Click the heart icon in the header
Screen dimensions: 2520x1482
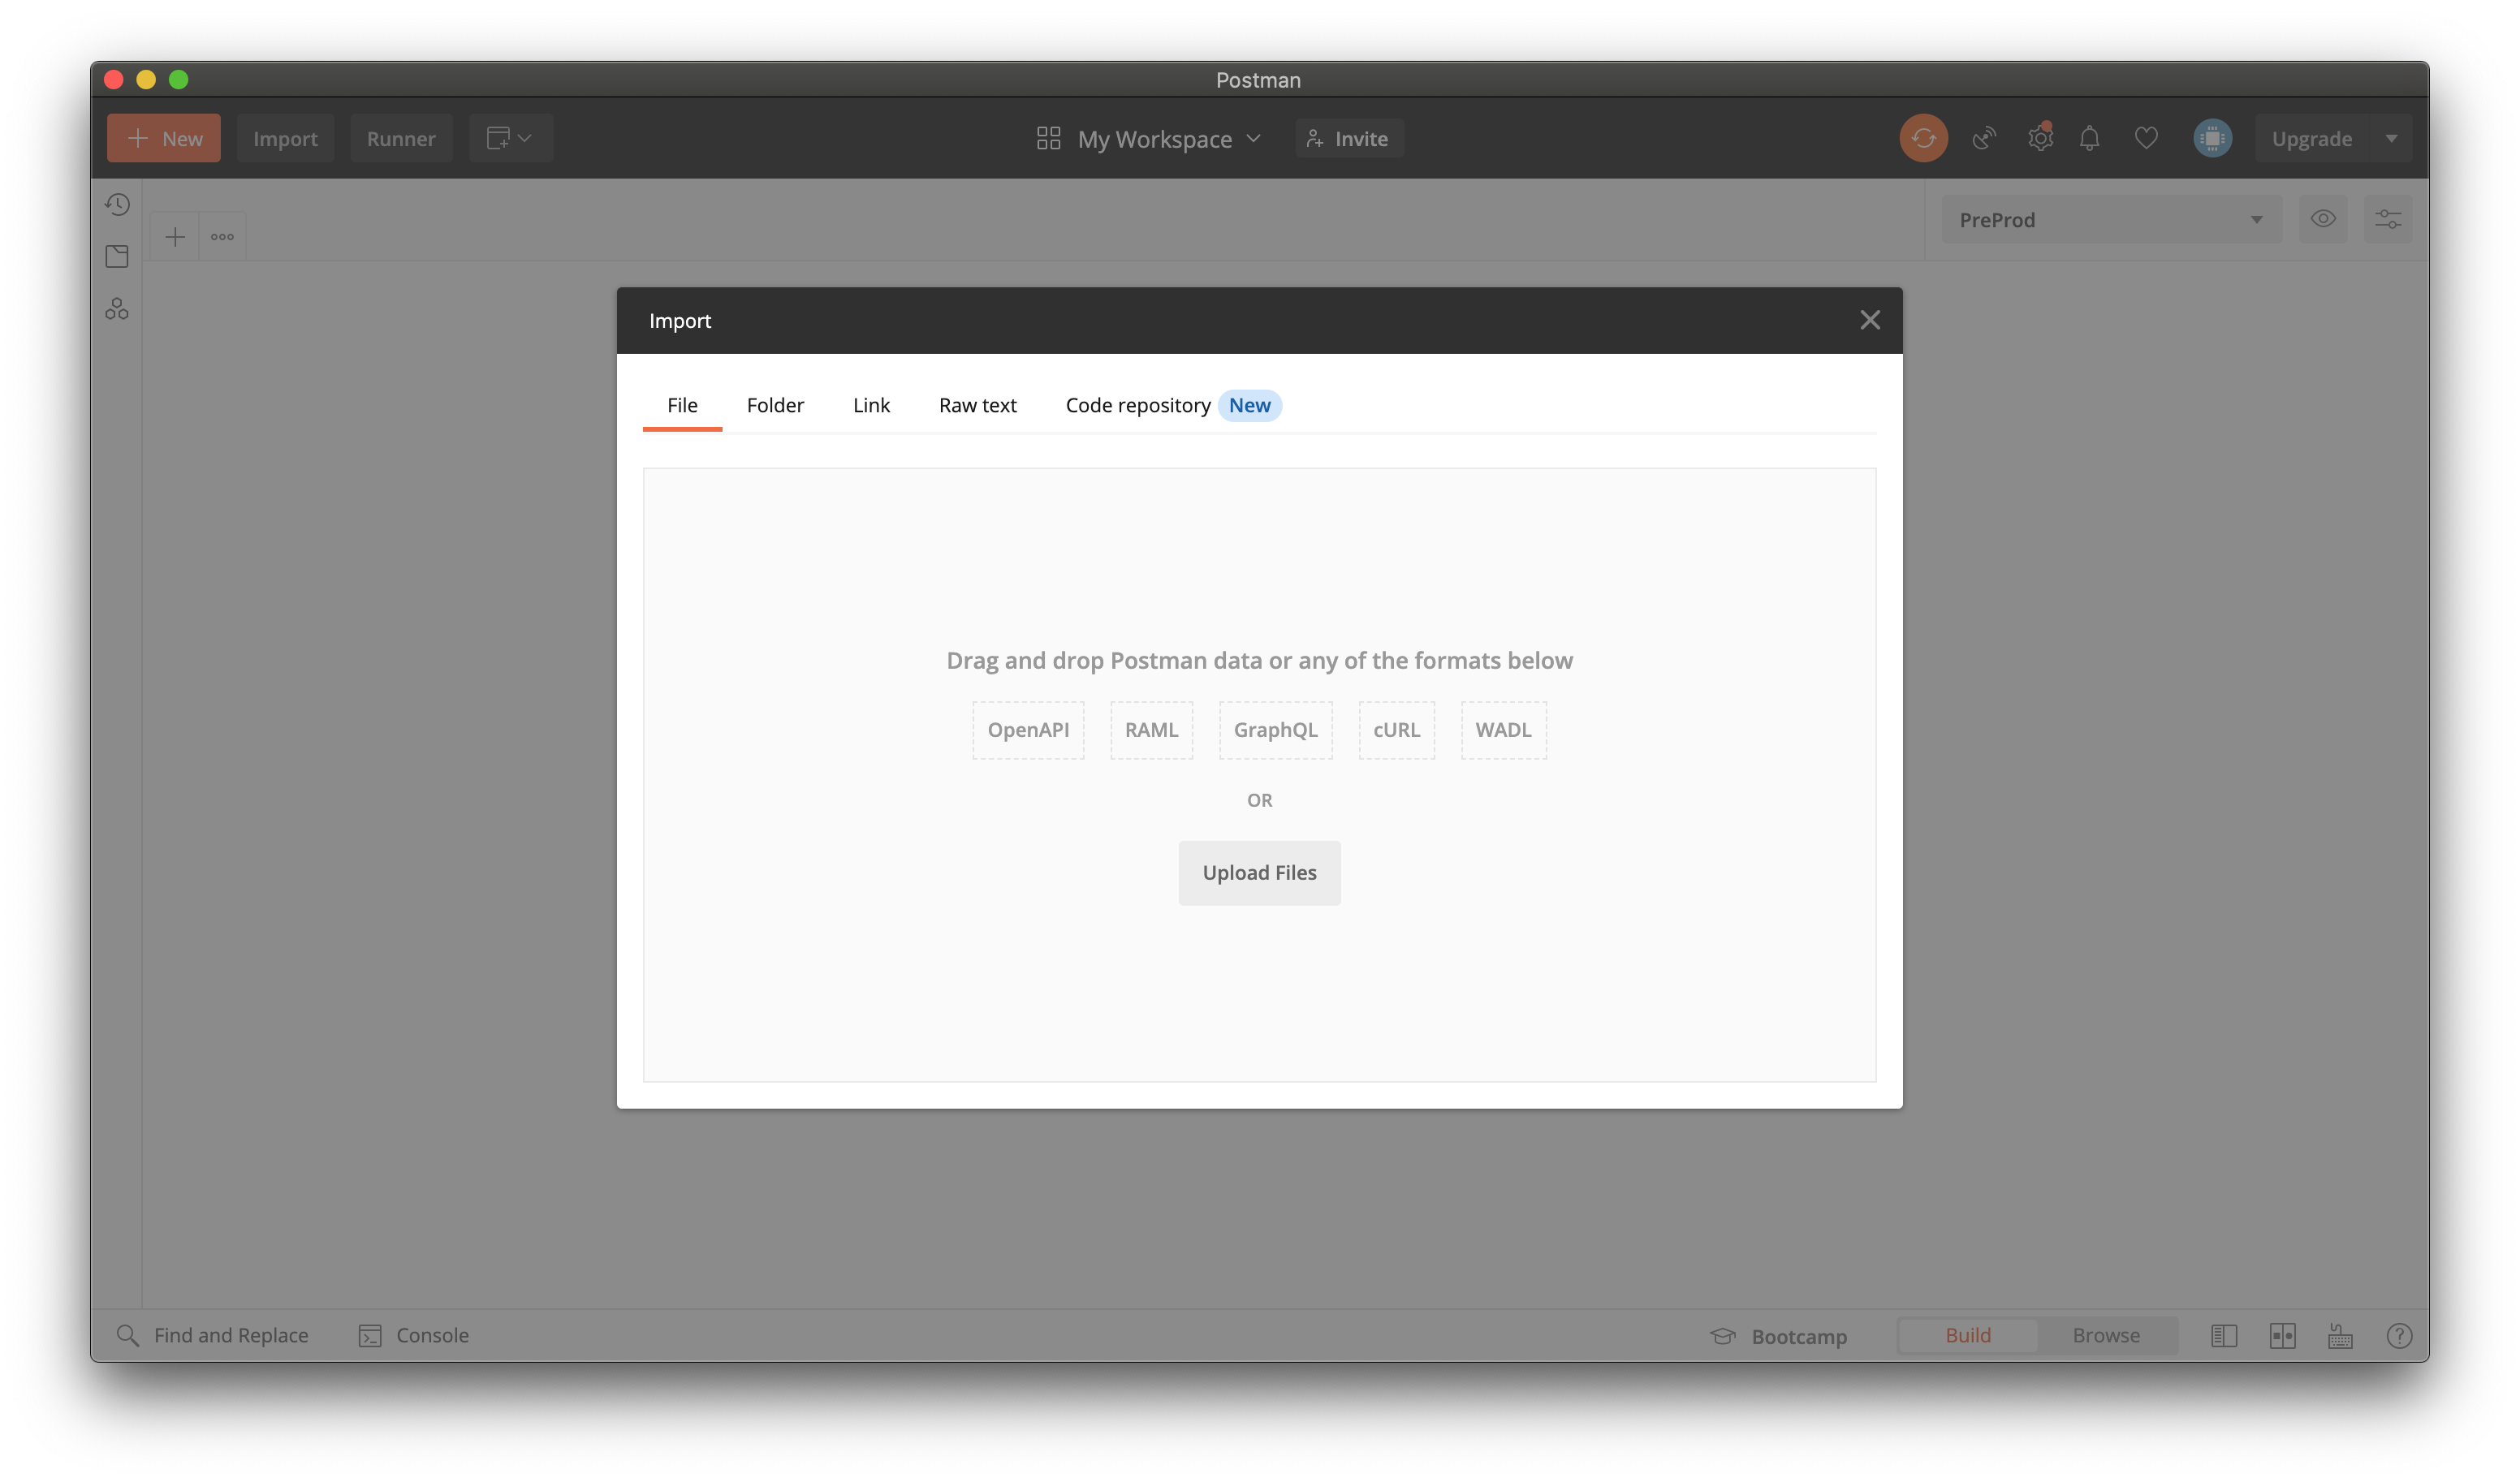click(2146, 139)
